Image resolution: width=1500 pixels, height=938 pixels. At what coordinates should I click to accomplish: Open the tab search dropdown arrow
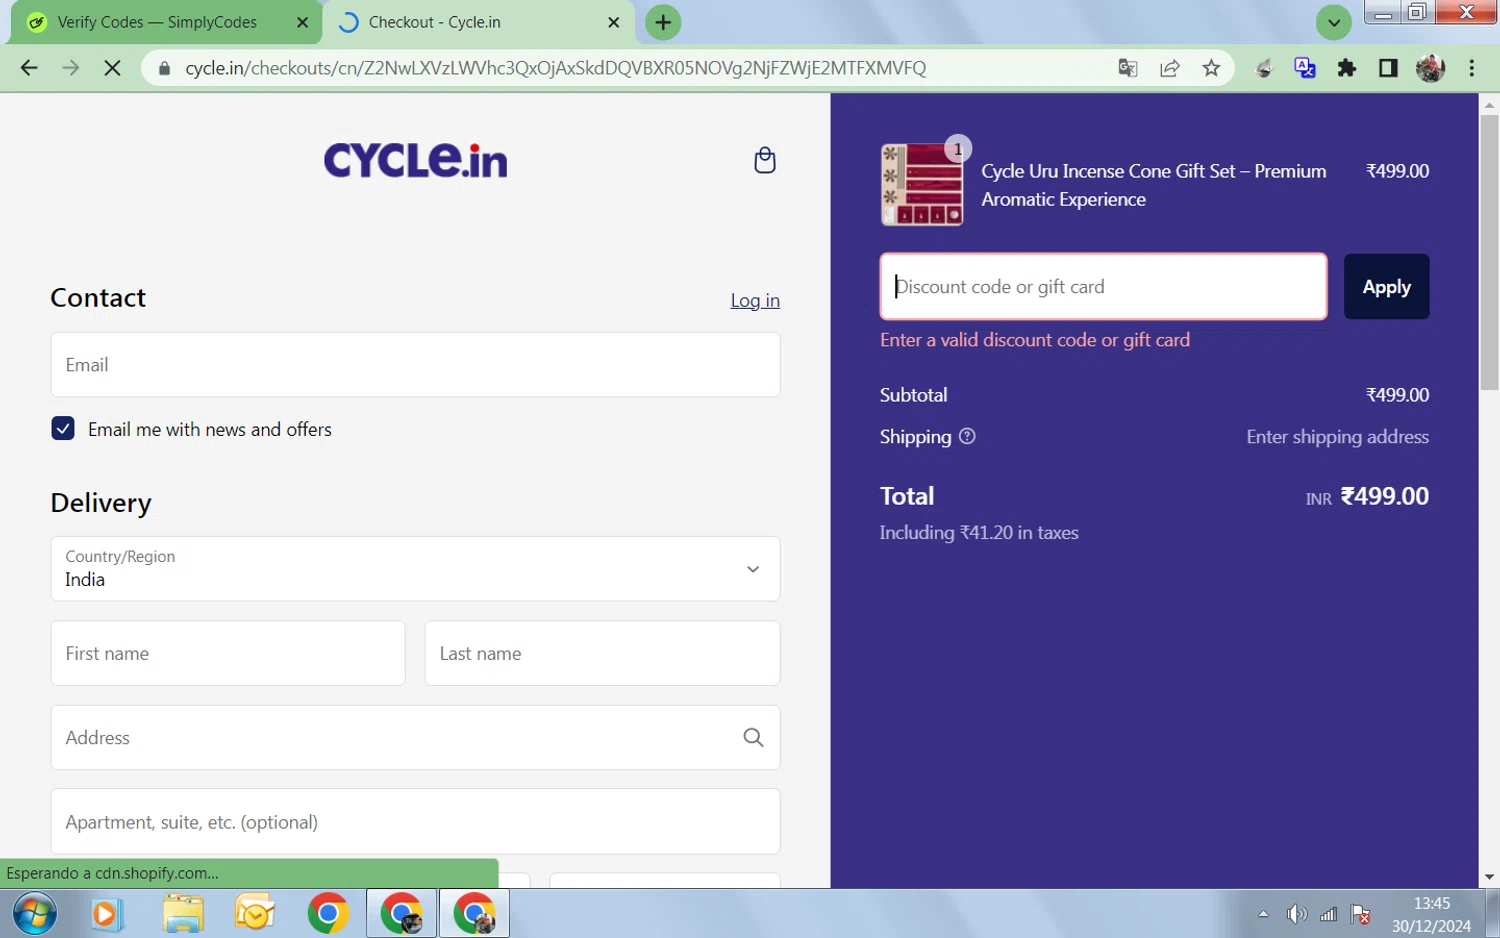1333,22
